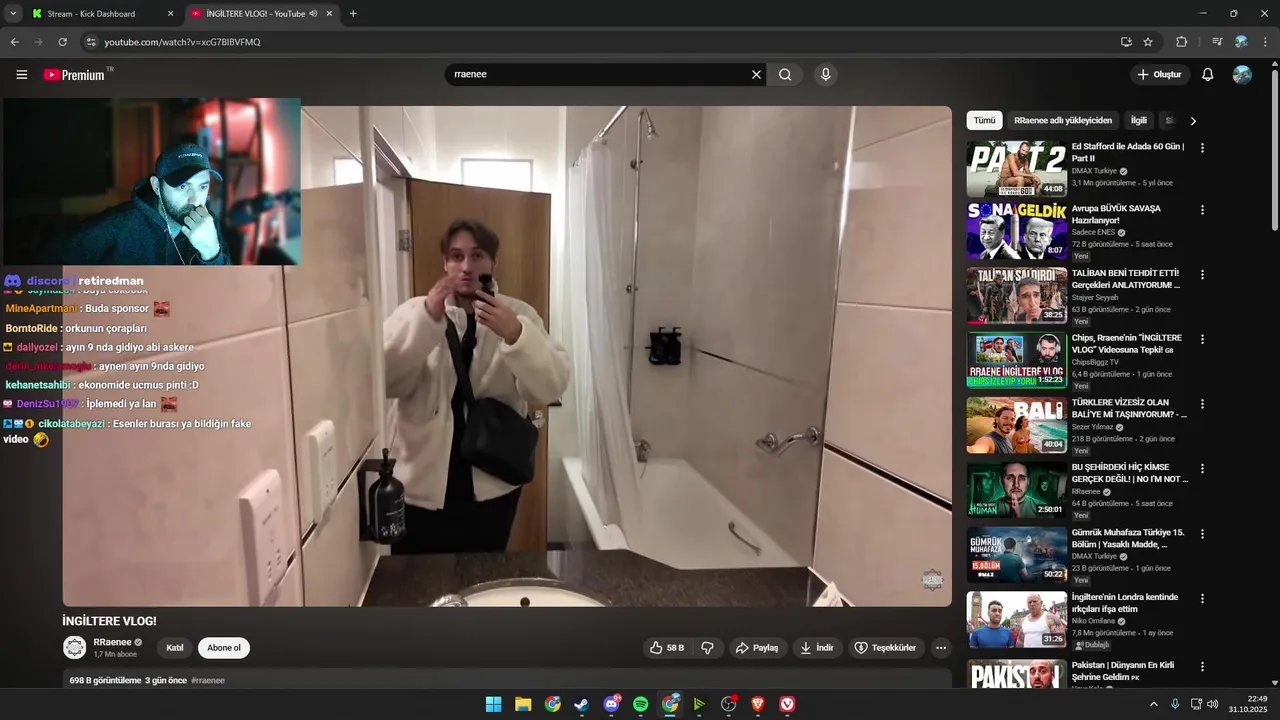1280x720 pixels.
Task: Open BU ŞEHİRDEKİ HİÇ KİMSE GERÇEK video
Action: click(x=1130, y=473)
